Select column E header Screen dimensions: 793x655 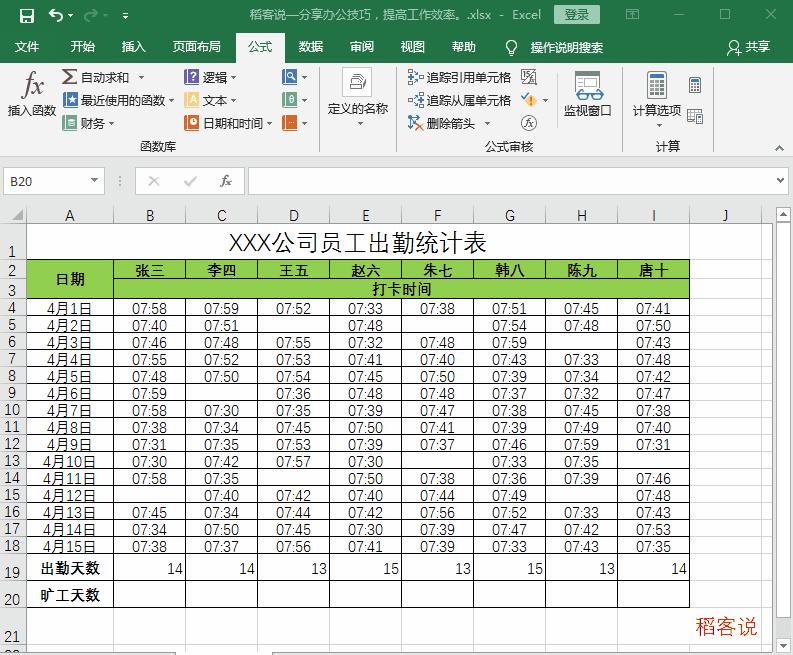[x=366, y=215]
